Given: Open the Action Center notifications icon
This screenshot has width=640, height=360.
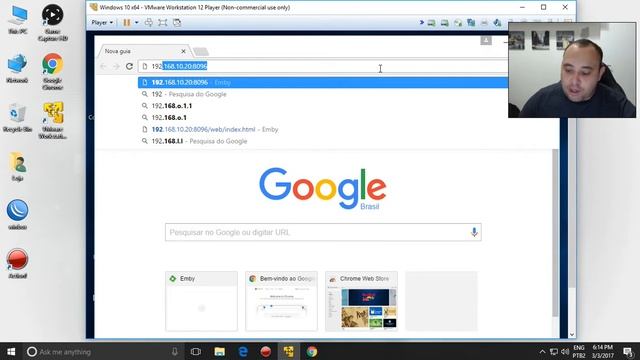Looking at the screenshot, I should [x=628, y=351].
